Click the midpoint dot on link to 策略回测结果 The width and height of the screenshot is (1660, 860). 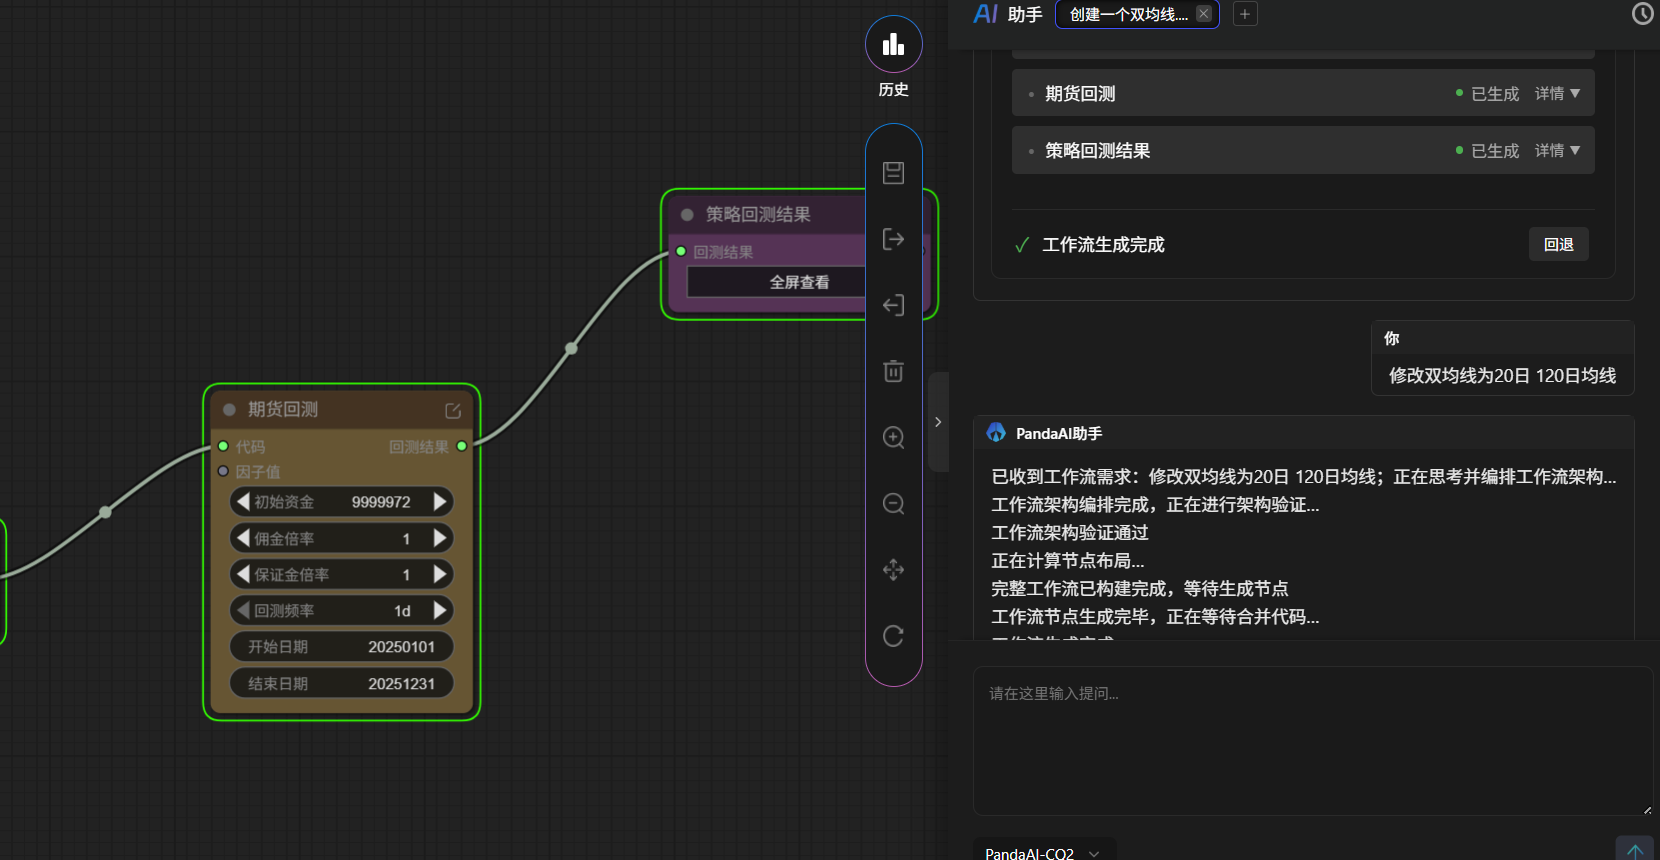[571, 348]
